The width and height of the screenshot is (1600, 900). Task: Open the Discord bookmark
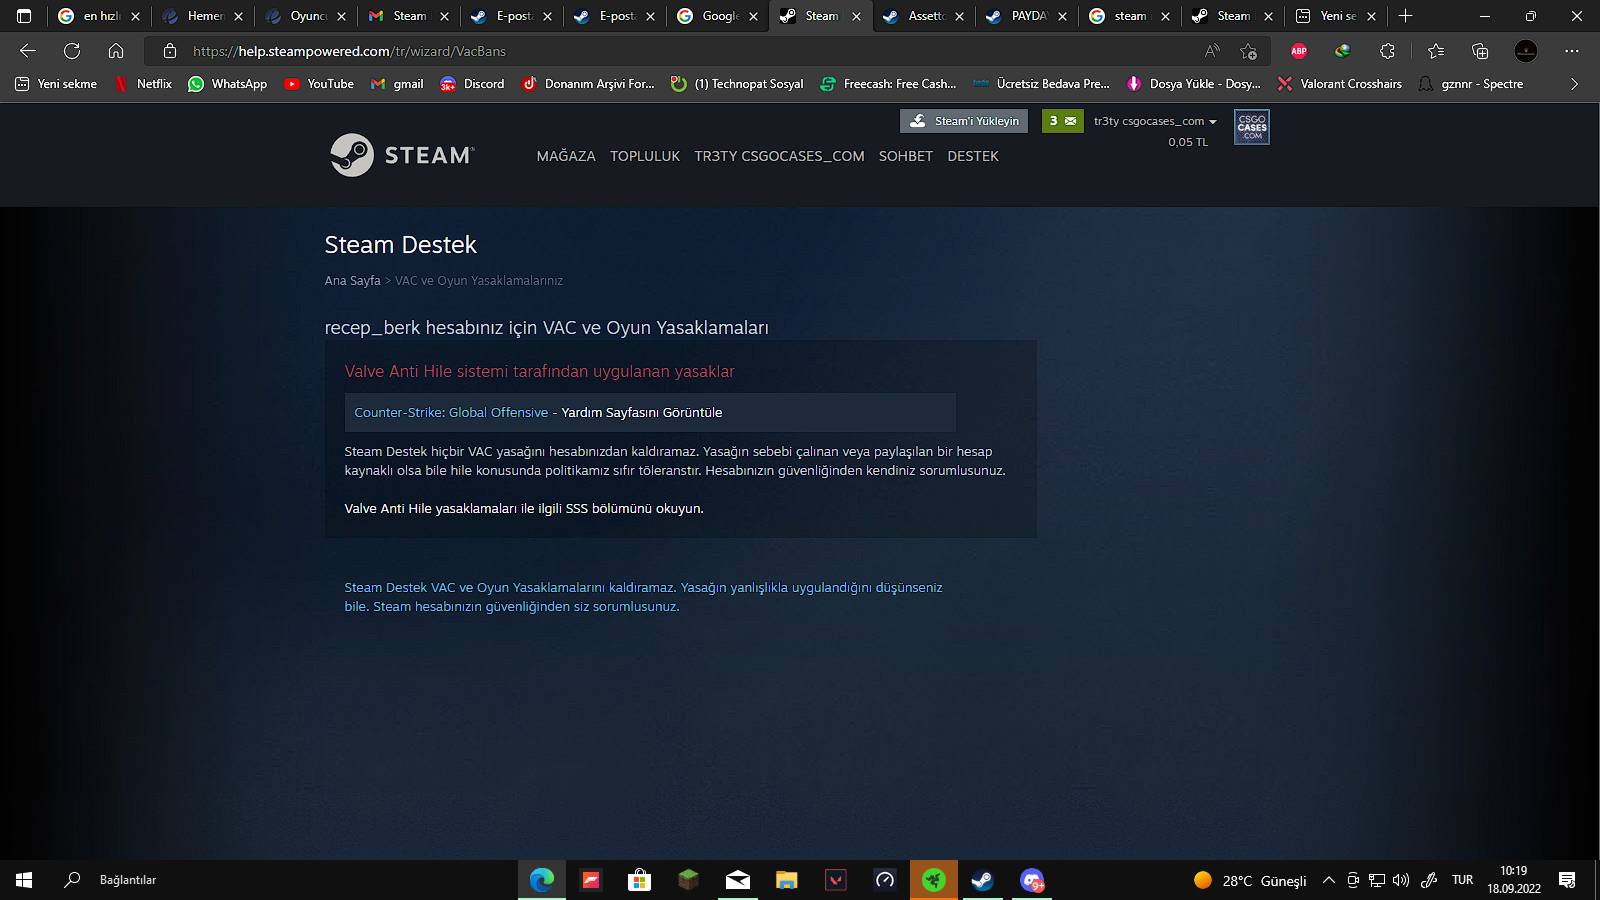[472, 84]
